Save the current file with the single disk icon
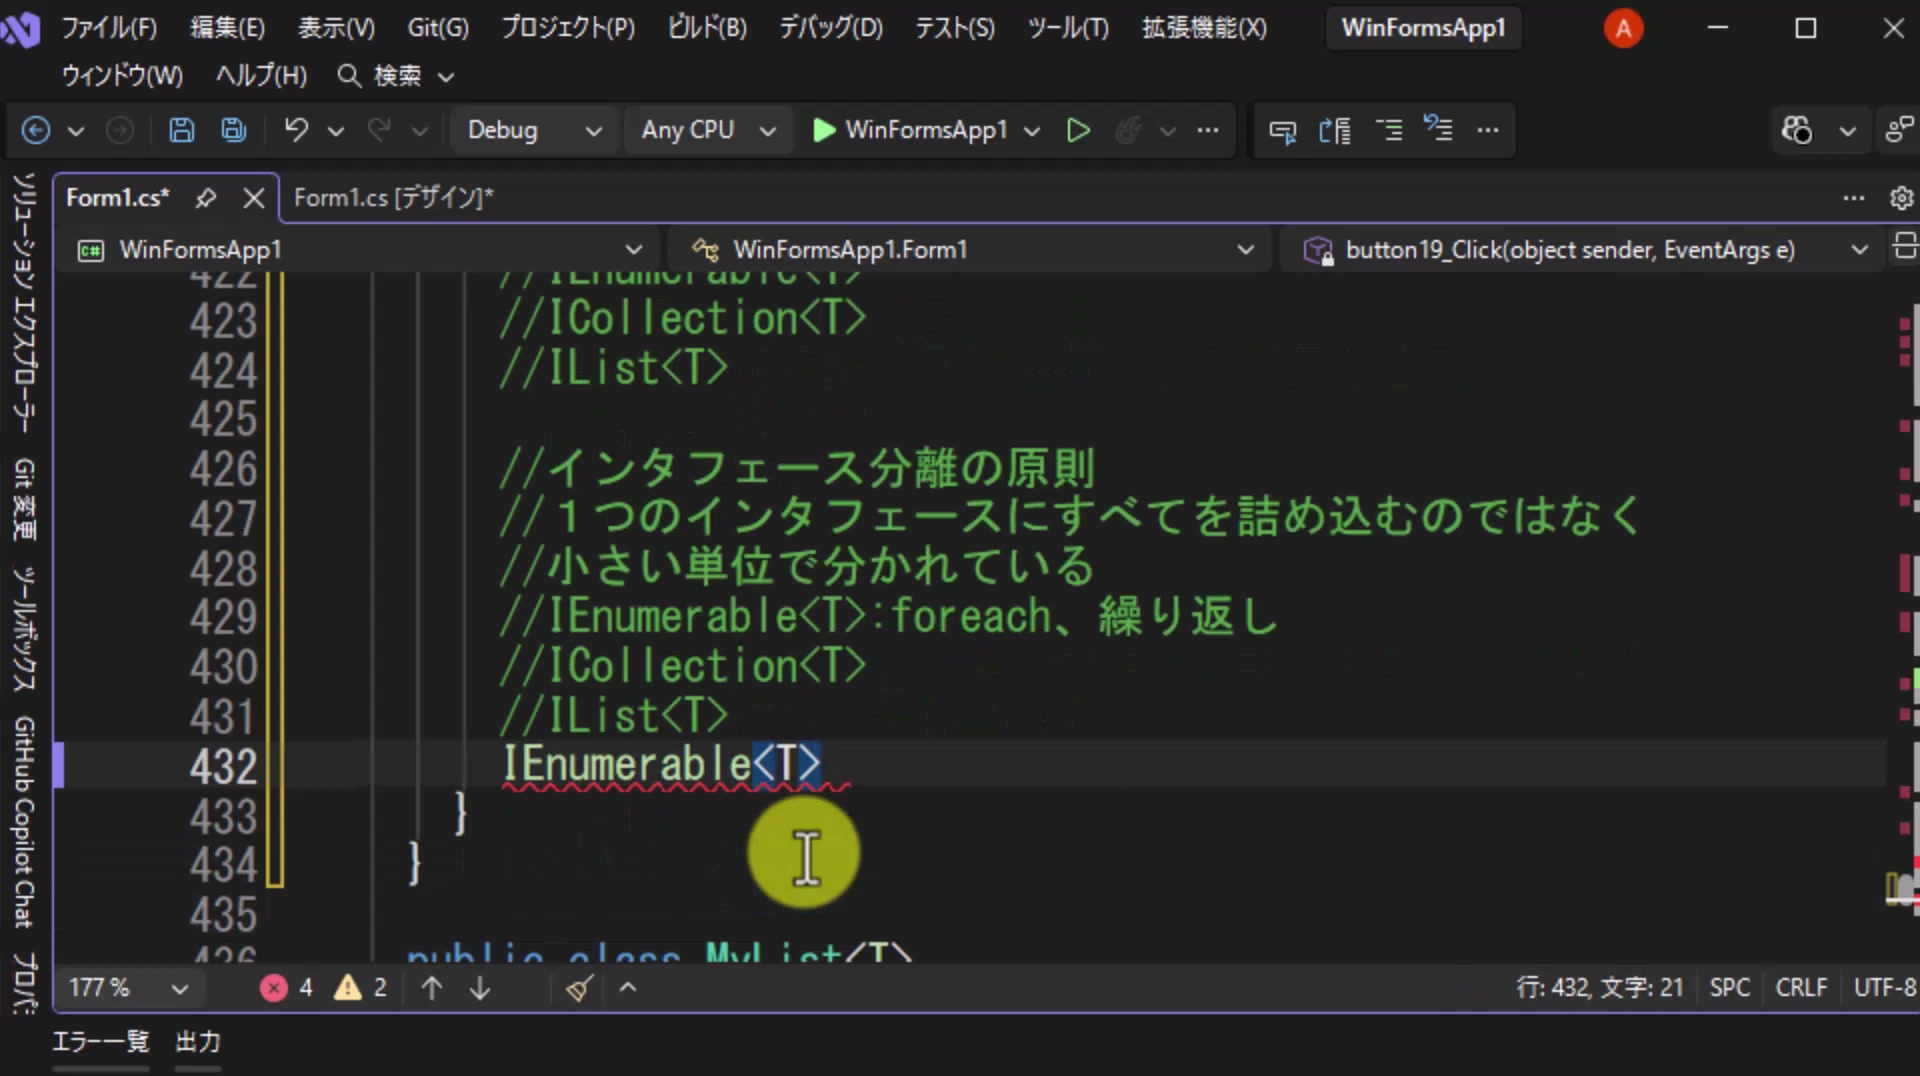The height and width of the screenshot is (1076, 1920). (x=181, y=130)
